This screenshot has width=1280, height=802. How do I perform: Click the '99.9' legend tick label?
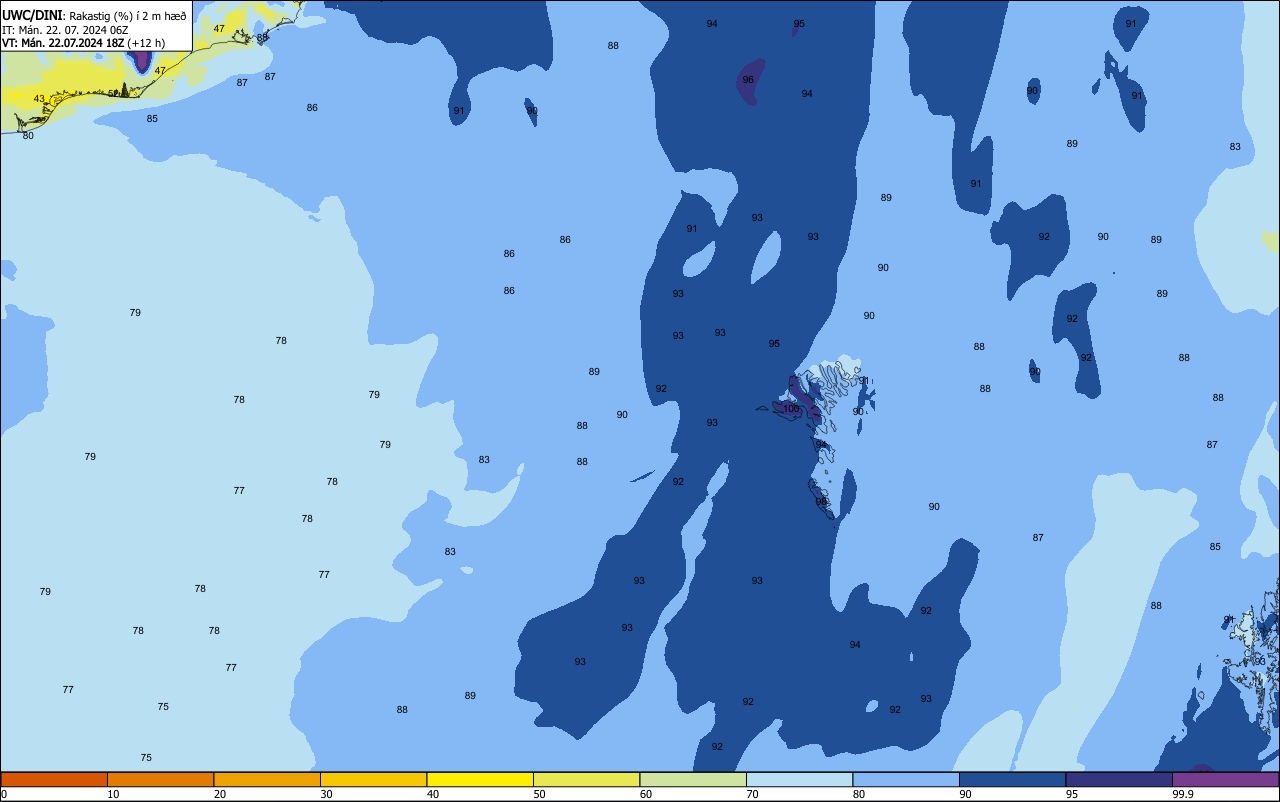[1182, 794]
